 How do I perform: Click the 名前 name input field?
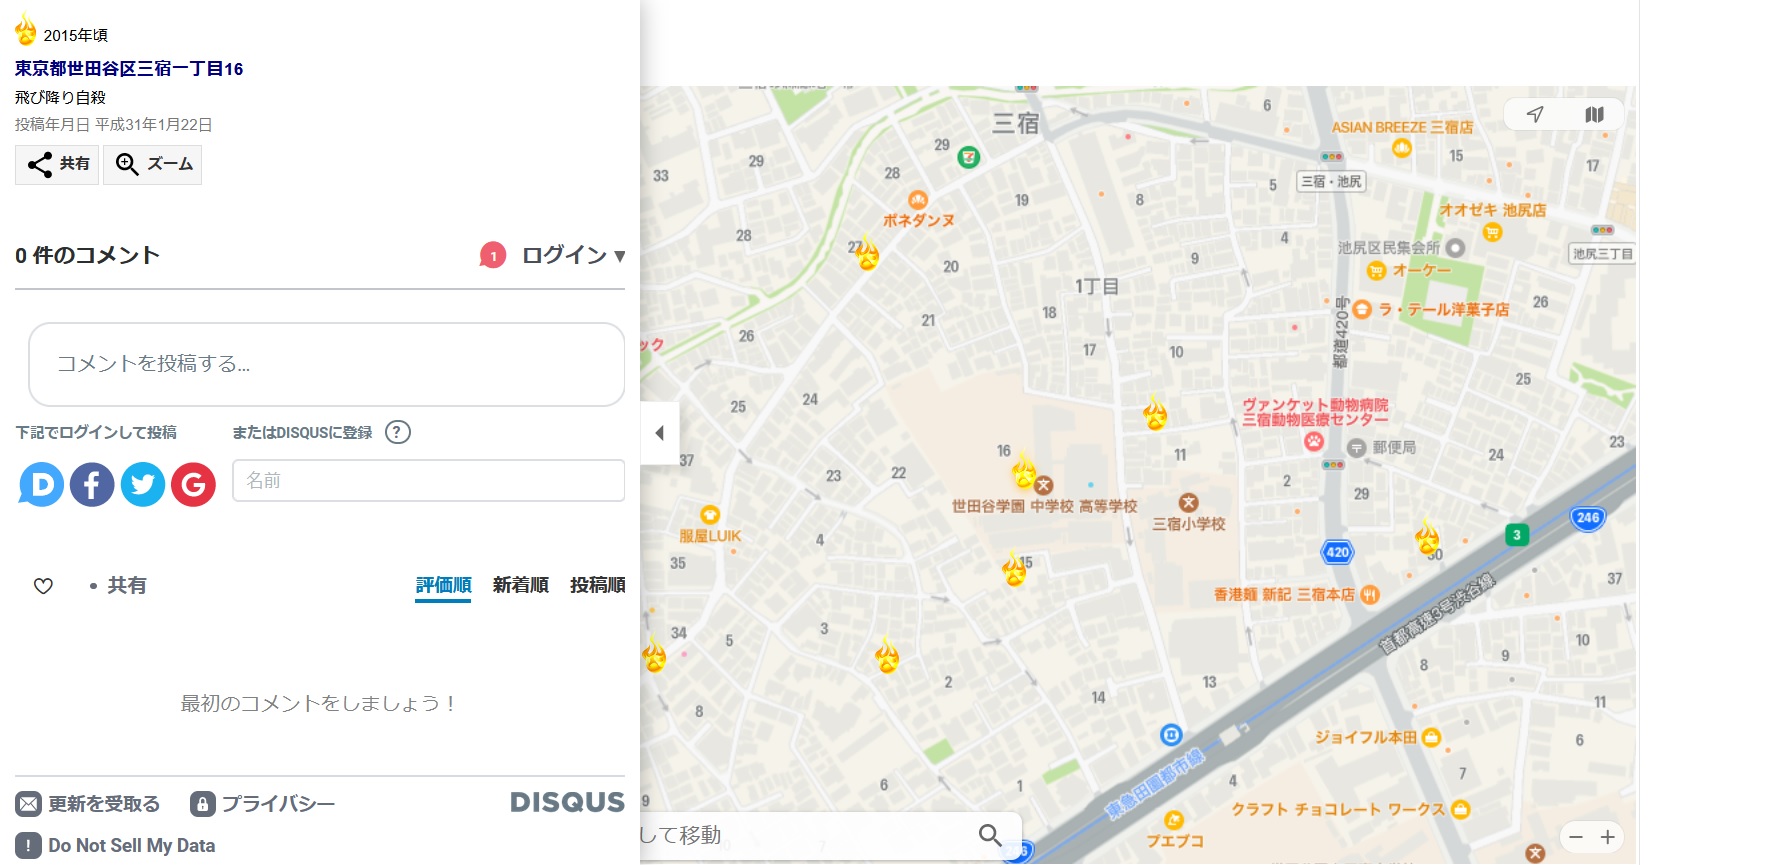[429, 481]
